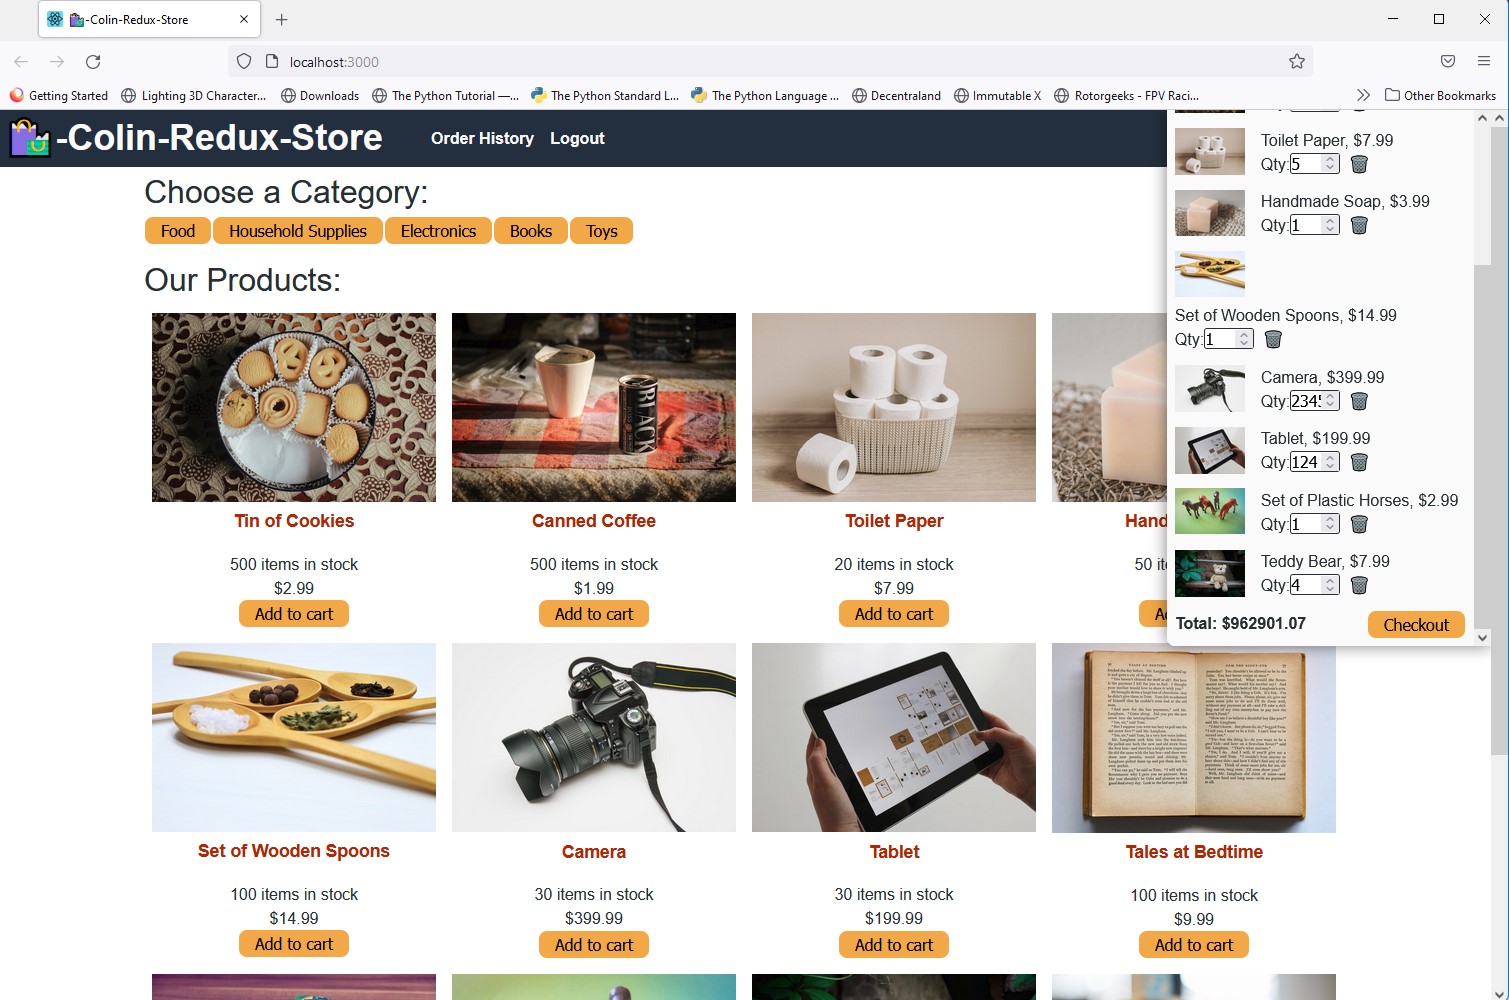Remove Toilet Paper using its trash icon
Screen dimensions: 1509x1000
pos(1359,164)
